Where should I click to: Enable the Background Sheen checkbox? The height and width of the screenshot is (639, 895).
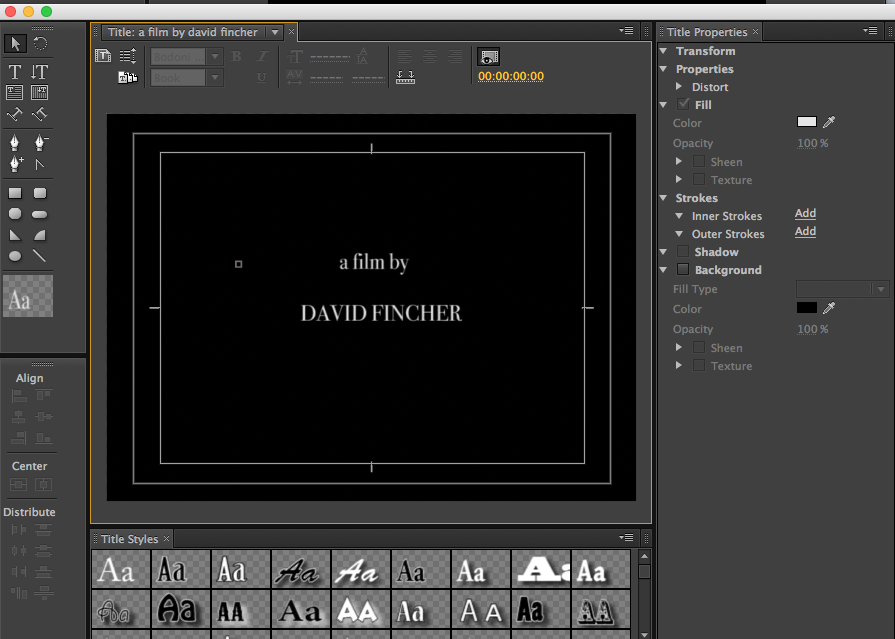click(699, 347)
